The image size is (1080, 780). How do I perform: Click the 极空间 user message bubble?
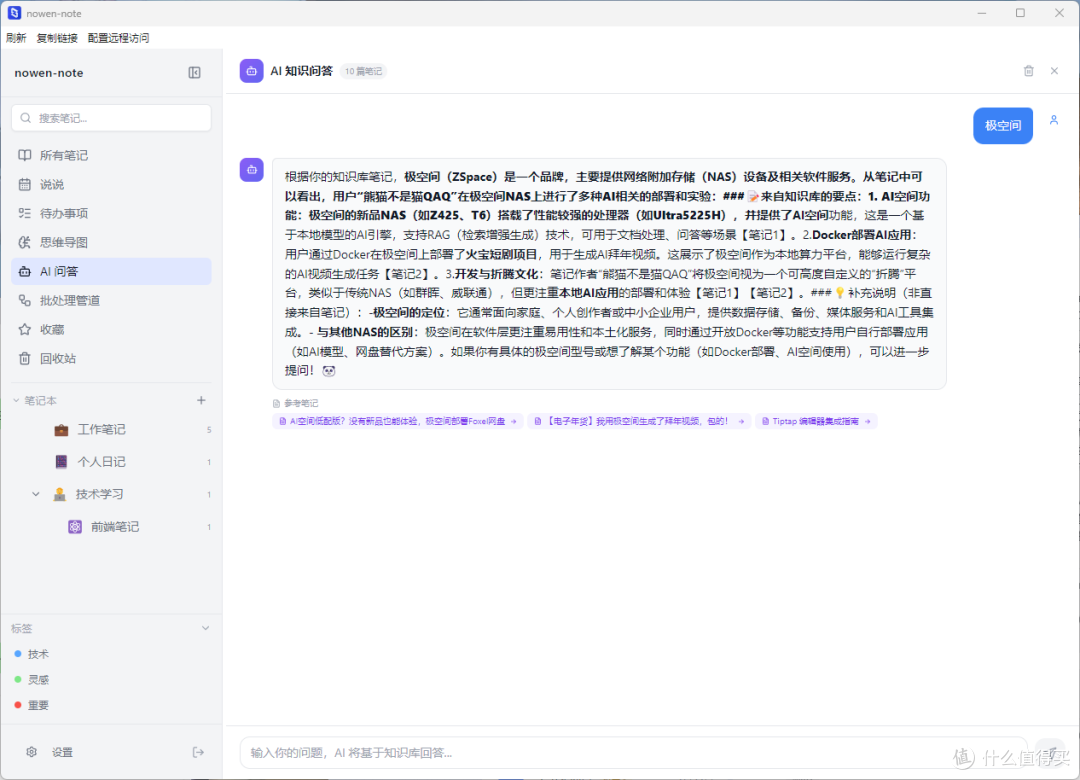[x=1003, y=125]
